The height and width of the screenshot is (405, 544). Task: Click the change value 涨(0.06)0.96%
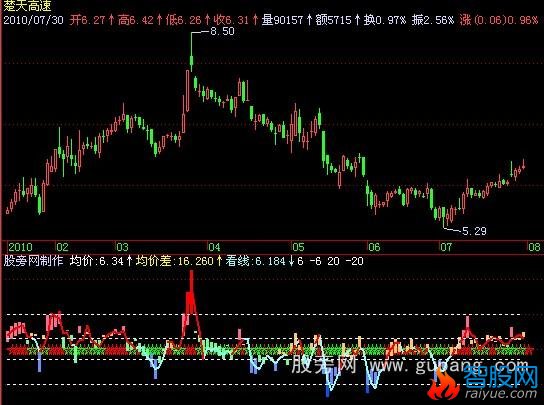(x=499, y=20)
